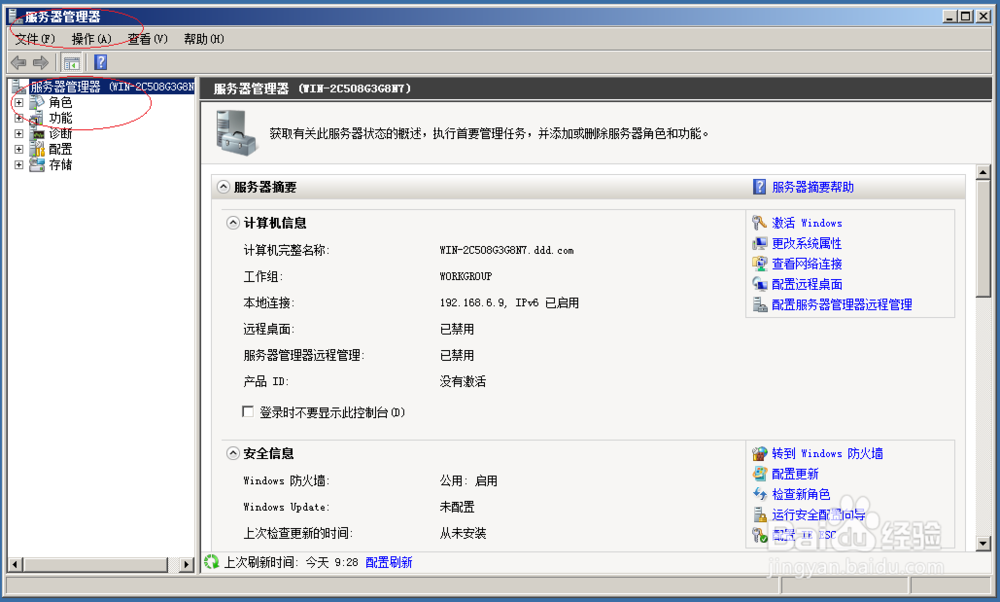Open the 查看(V) menu
Screen dimensions: 1000x602
(x=147, y=39)
